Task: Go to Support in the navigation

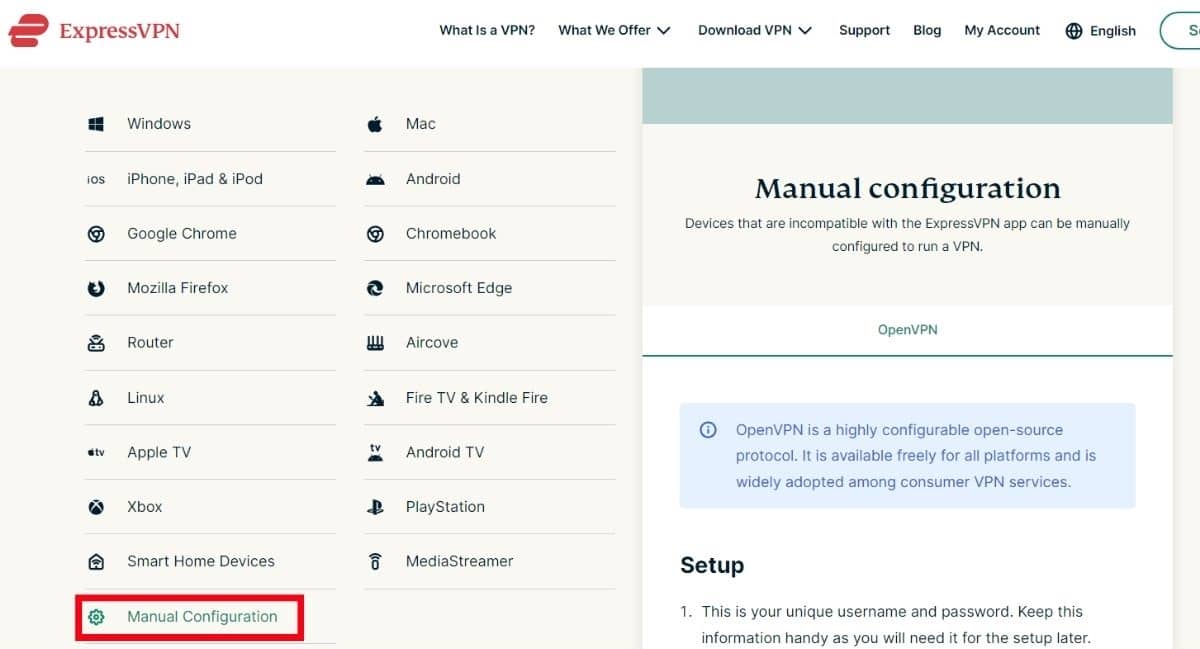Action: (864, 30)
